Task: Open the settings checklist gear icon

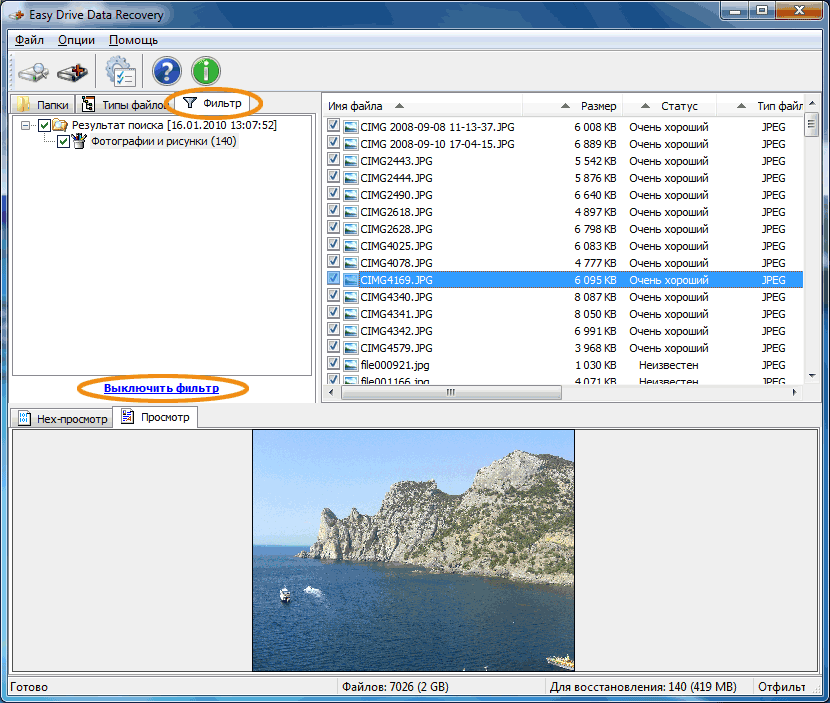Action: click(x=121, y=72)
